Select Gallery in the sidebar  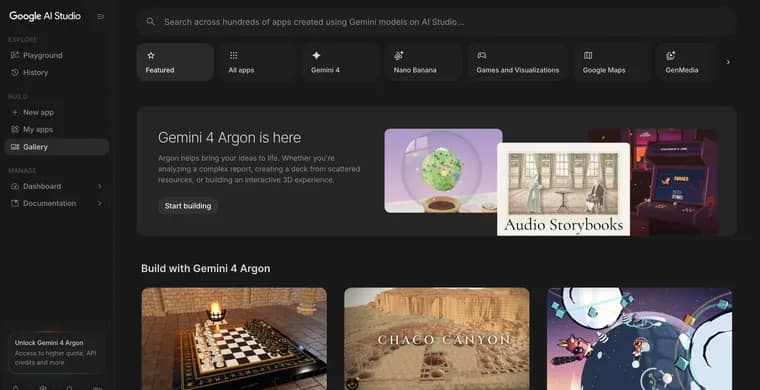coord(57,147)
